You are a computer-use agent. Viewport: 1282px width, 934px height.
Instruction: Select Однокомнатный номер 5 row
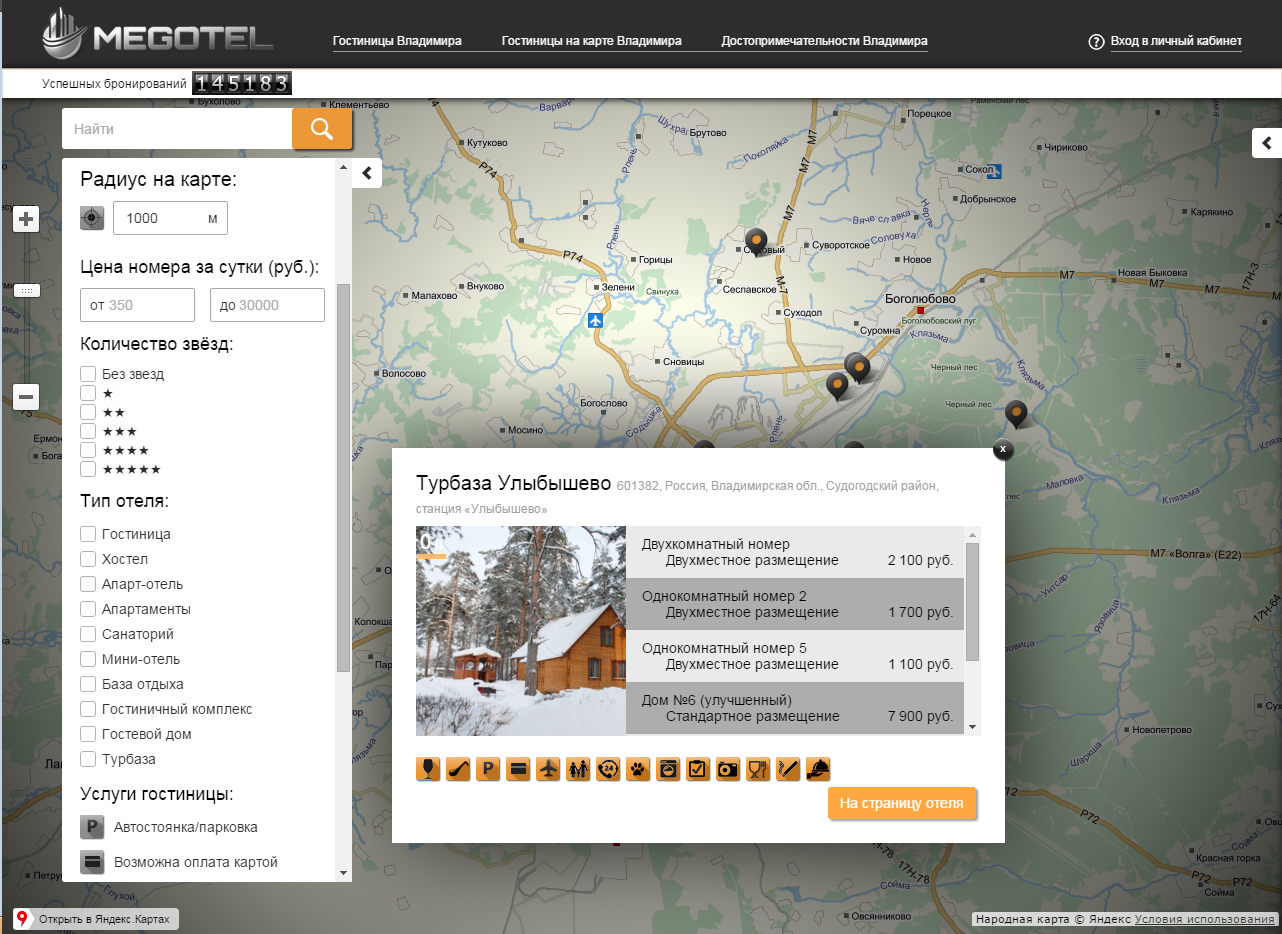coord(795,656)
